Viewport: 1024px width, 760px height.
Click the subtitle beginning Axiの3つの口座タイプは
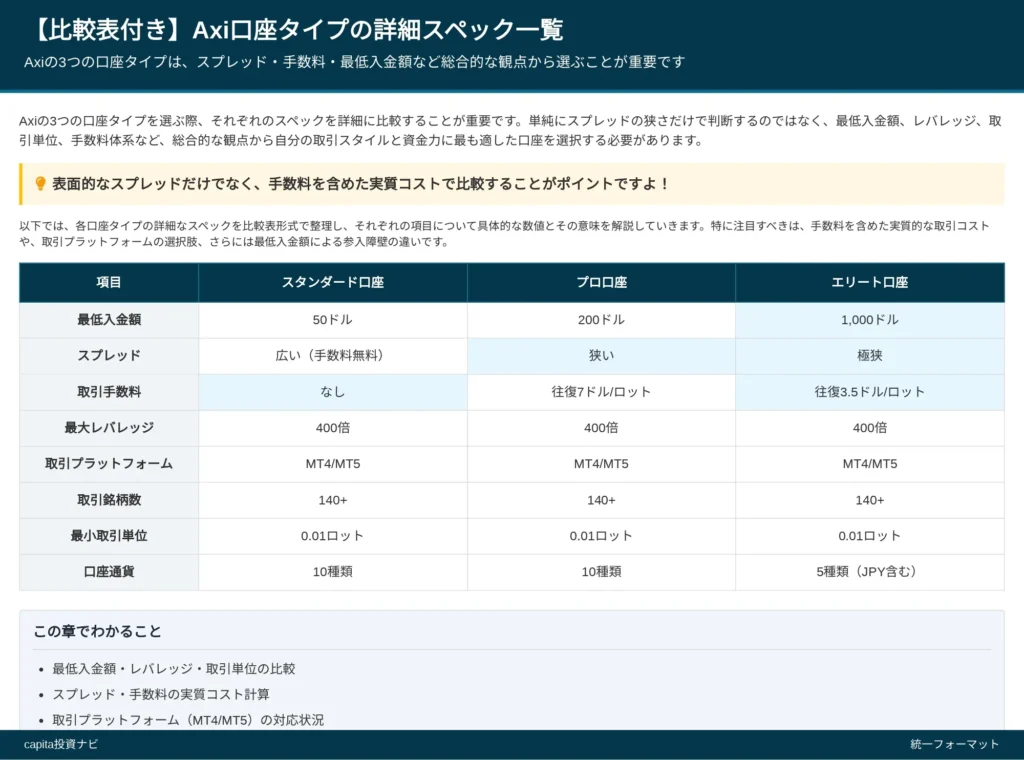[x=355, y=62]
